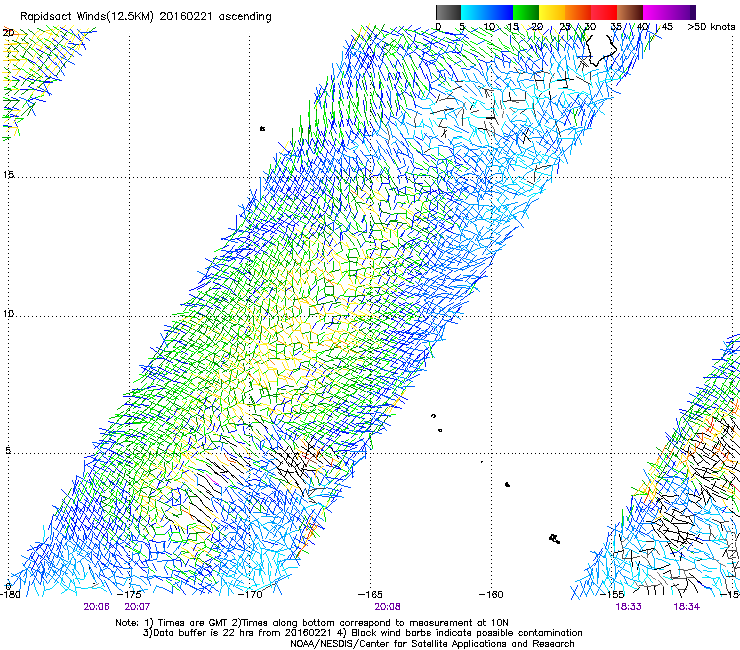
Task: Click the red 30–35 knots legend segment
Action: pyautogui.click(x=604, y=12)
